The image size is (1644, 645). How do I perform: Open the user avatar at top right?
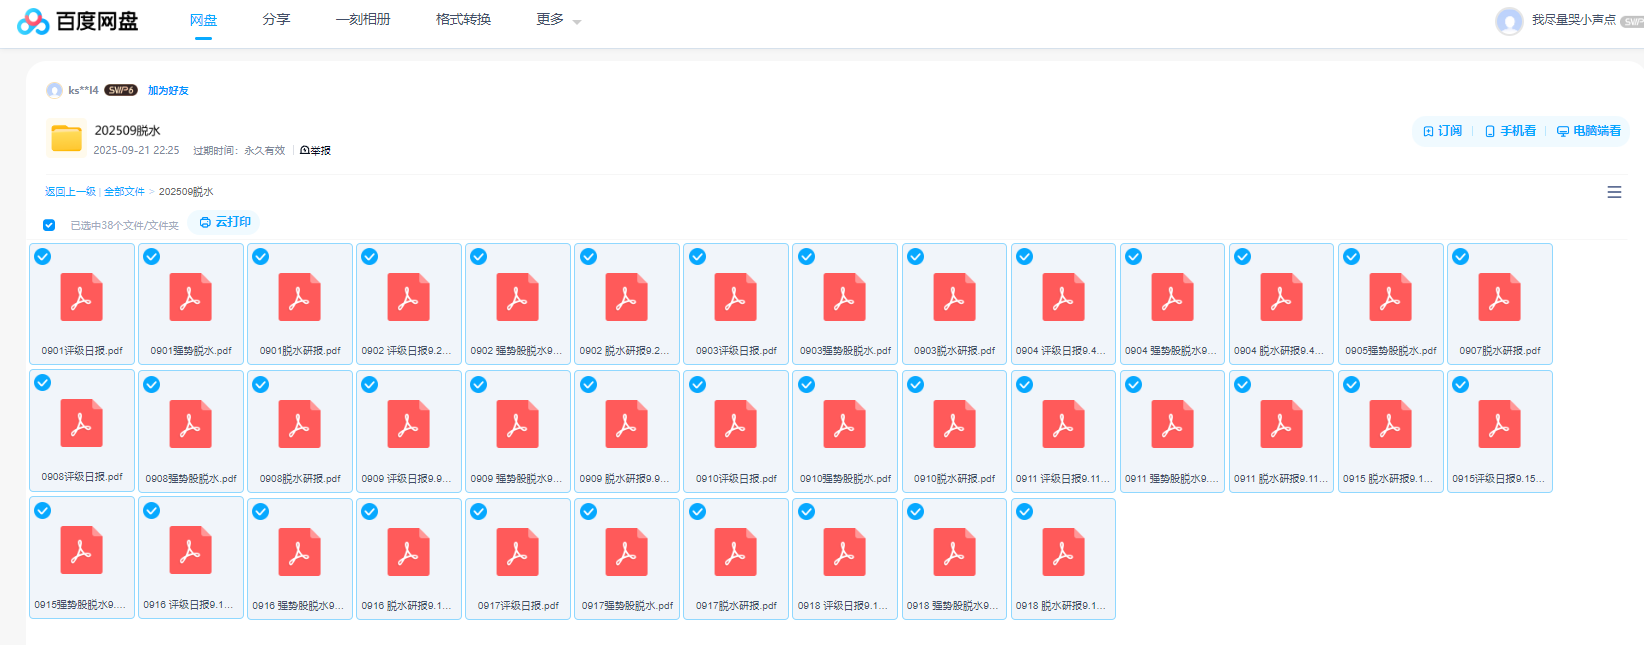[1508, 21]
